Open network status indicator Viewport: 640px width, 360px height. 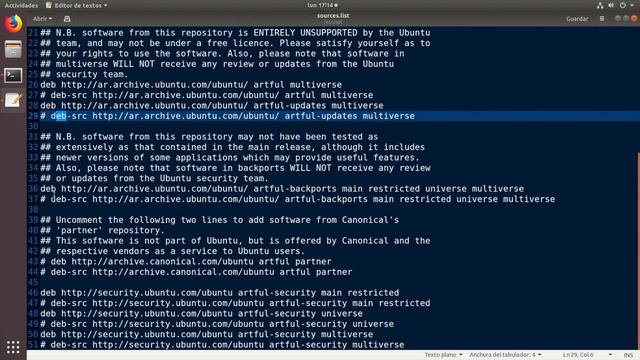click(600, 5)
